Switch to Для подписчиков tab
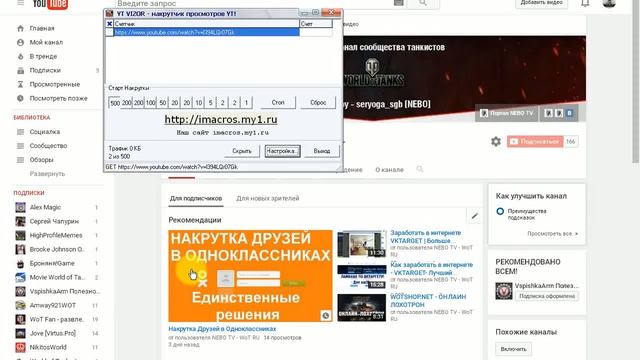Viewport: 640px width, 360px height. [196, 198]
